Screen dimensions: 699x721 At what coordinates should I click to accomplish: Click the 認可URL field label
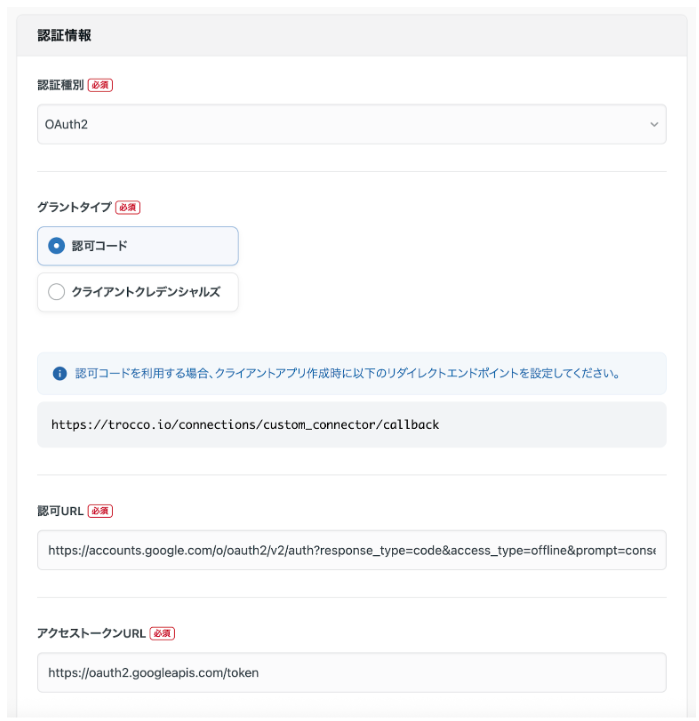pos(60,511)
